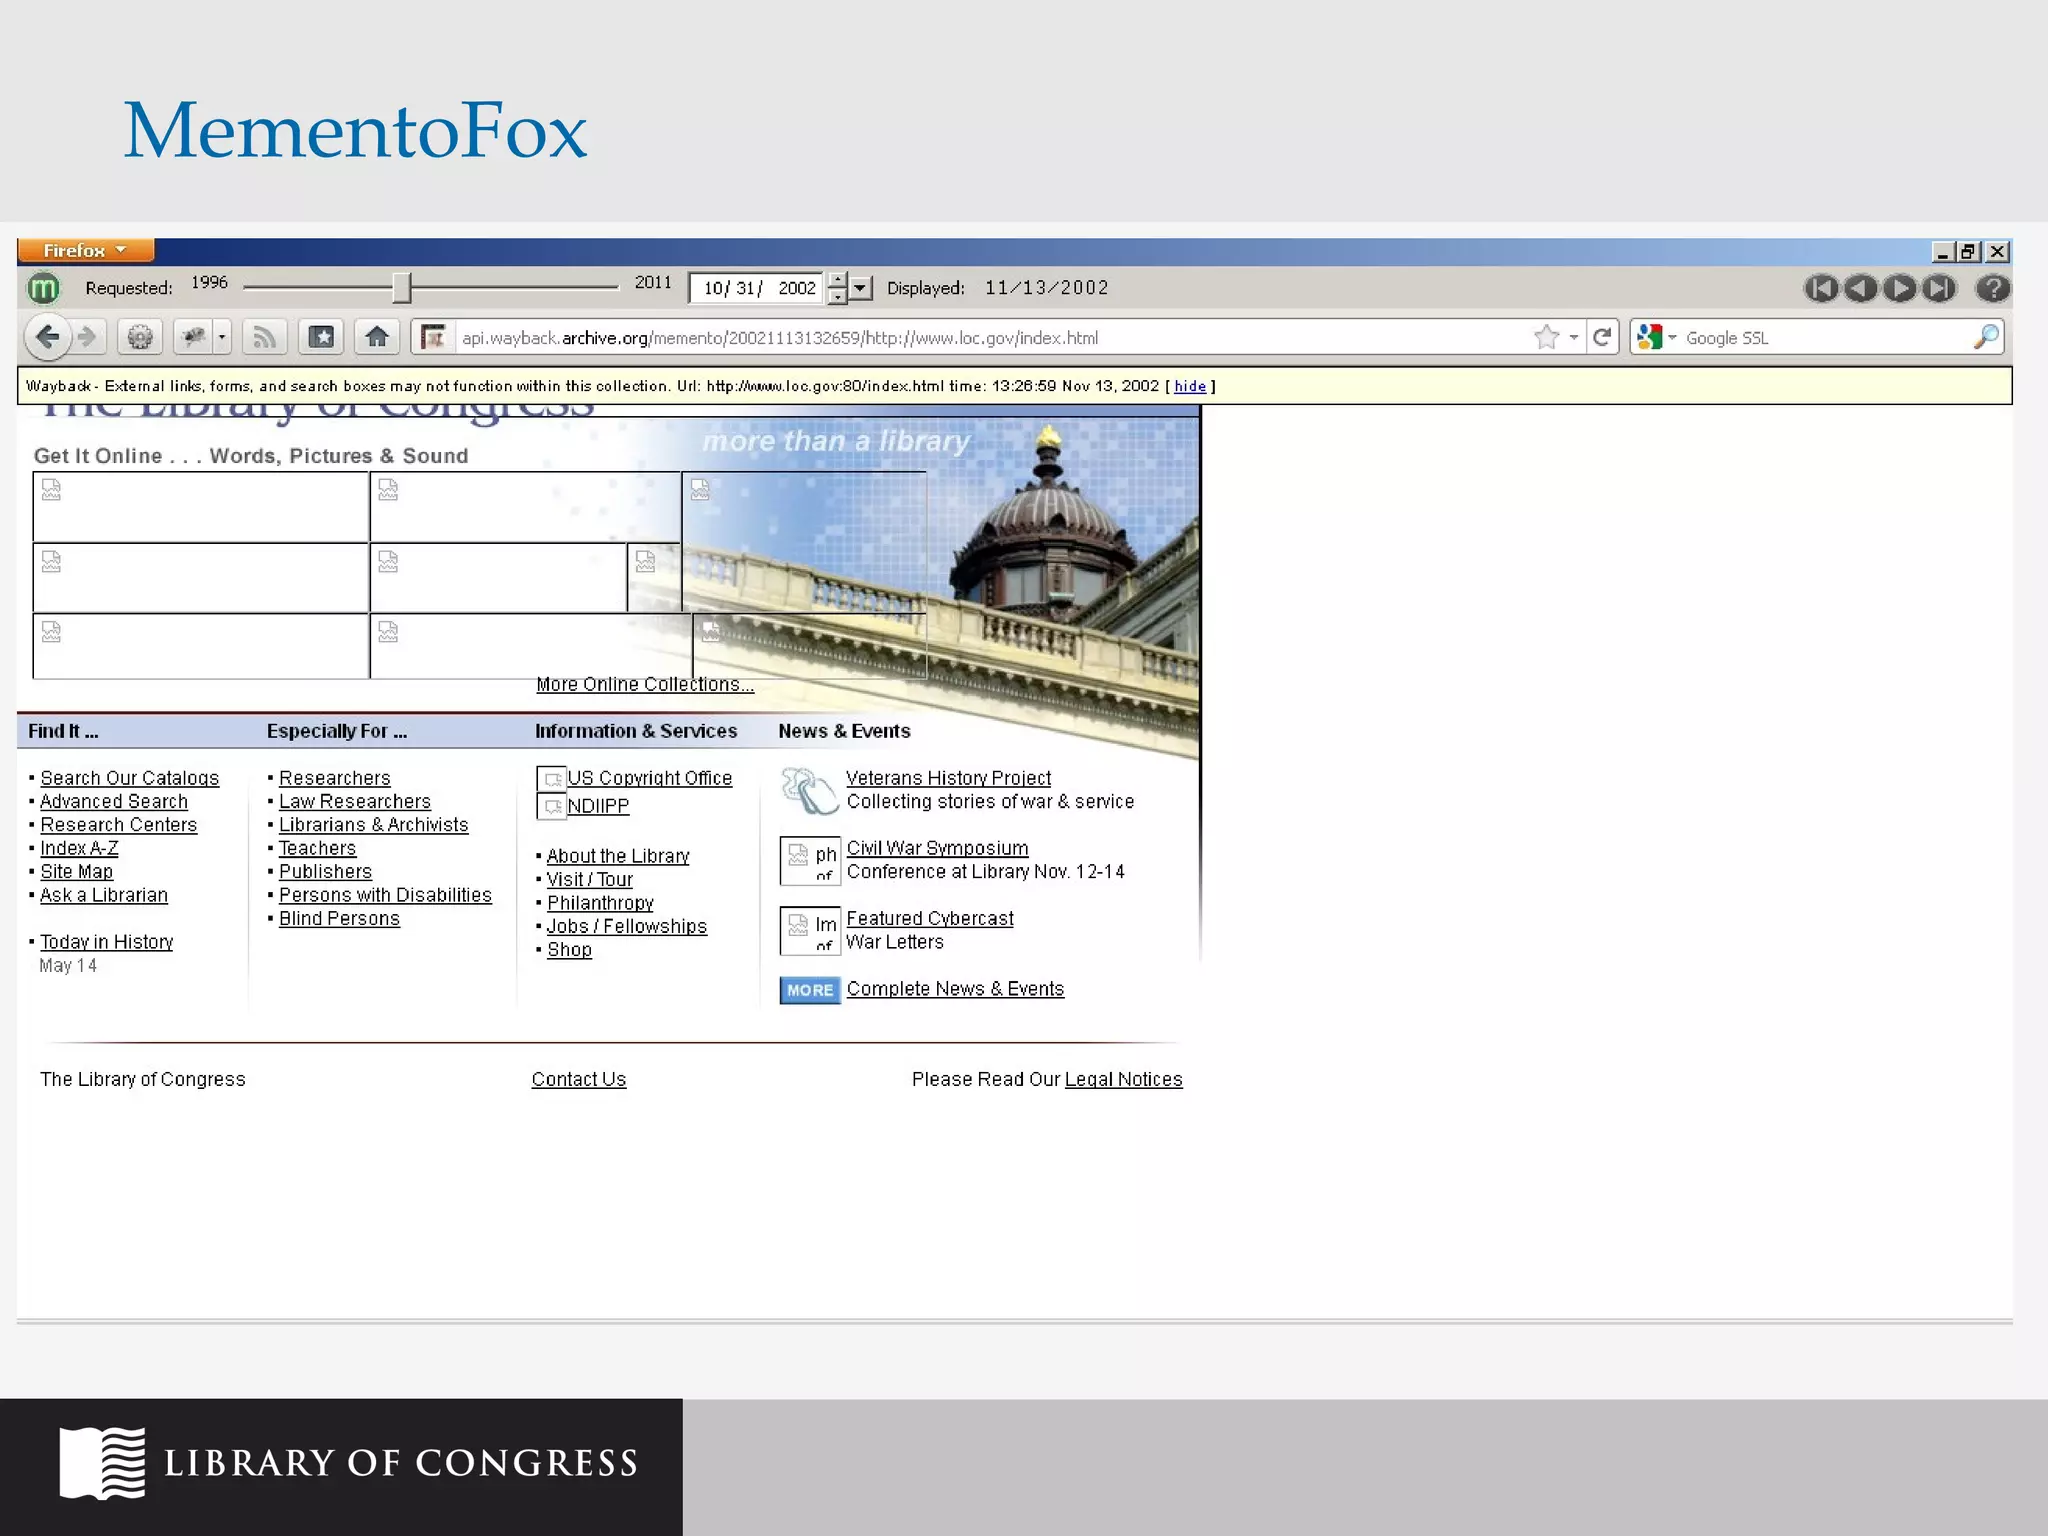The image size is (2048, 1536).
Task: Open Civil War Symposium link
Action: [x=937, y=848]
